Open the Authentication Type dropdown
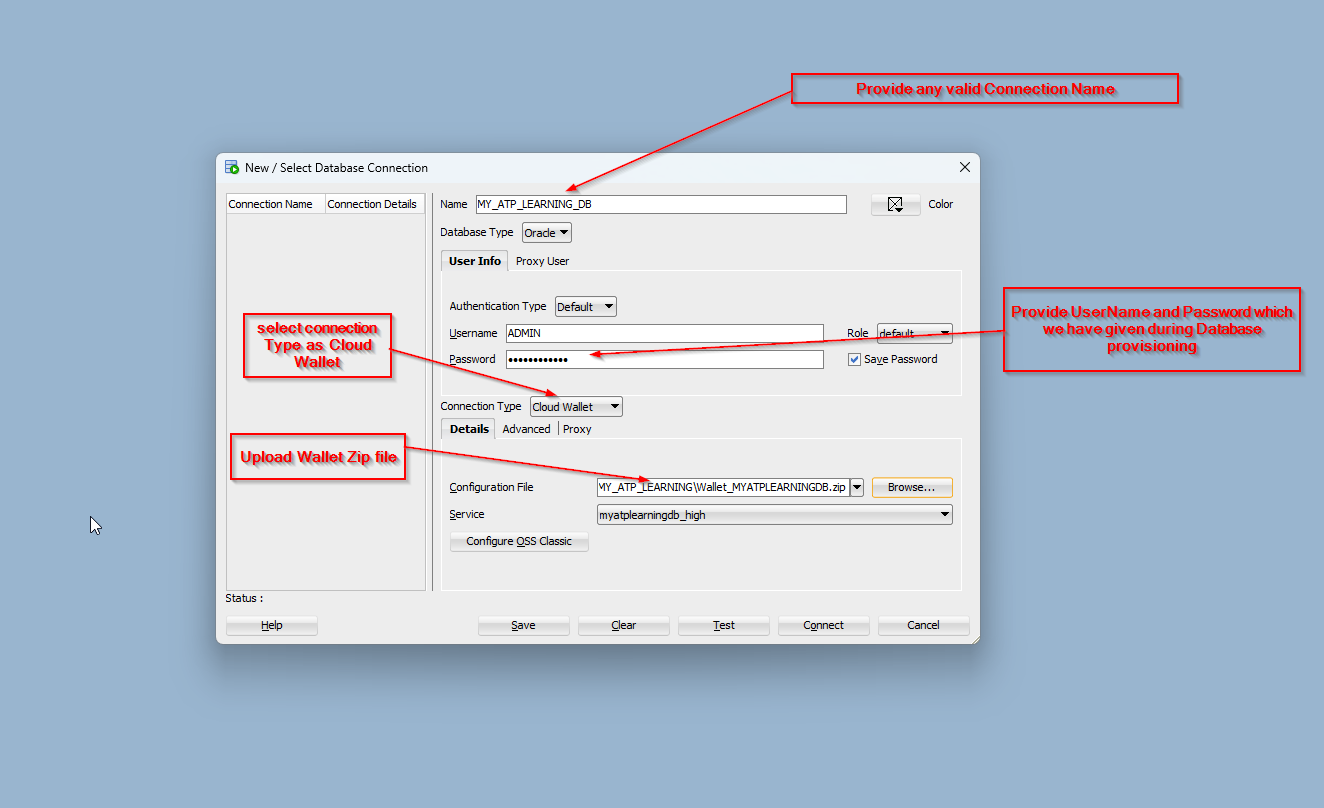Viewport: 1324px width, 808px height. point(585,306)
